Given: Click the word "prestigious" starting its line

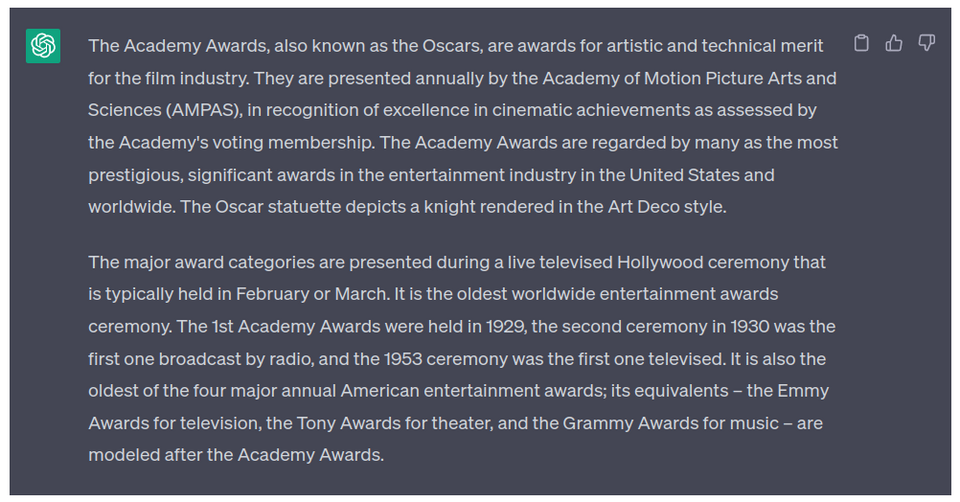Looking at the screenshot, I should click(x=134, y=175).
